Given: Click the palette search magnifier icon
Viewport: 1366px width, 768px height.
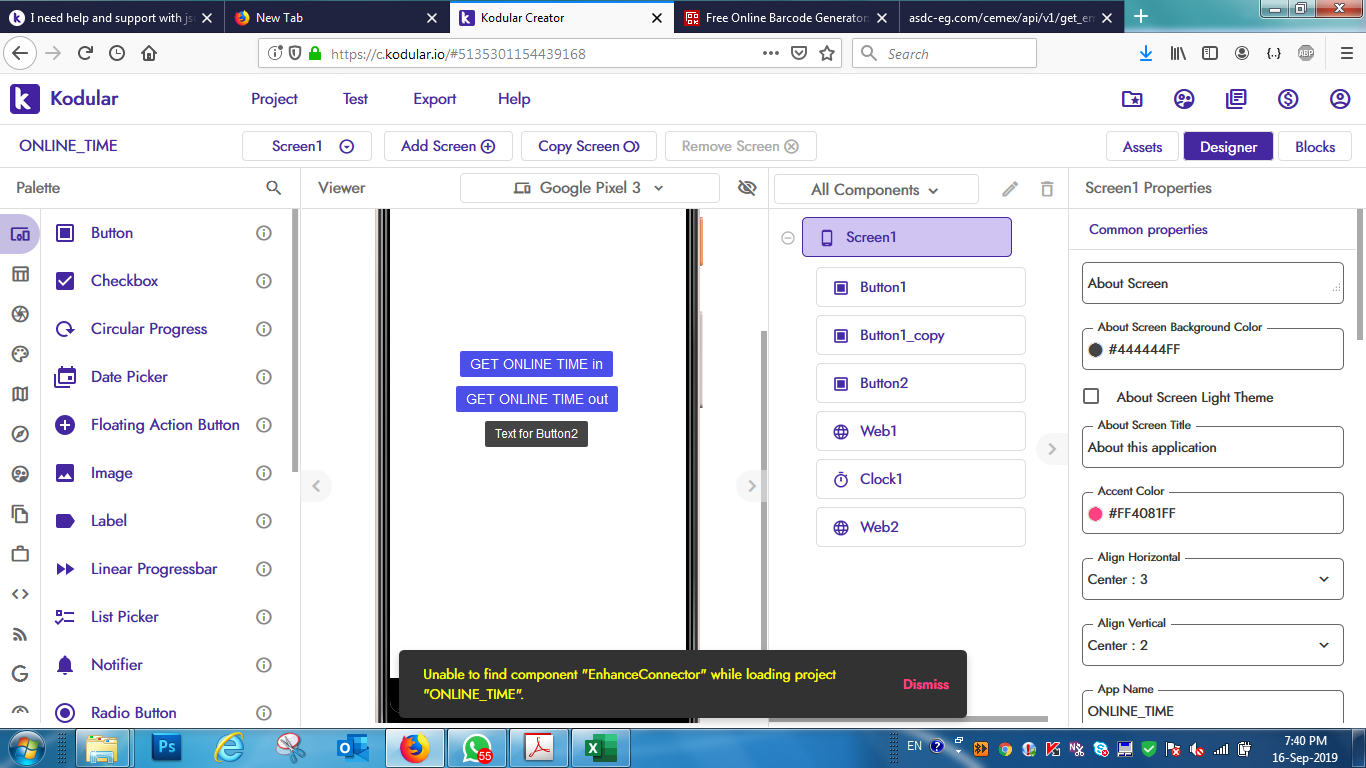Looking at the screenshot, I should click(x=273, y=188).
